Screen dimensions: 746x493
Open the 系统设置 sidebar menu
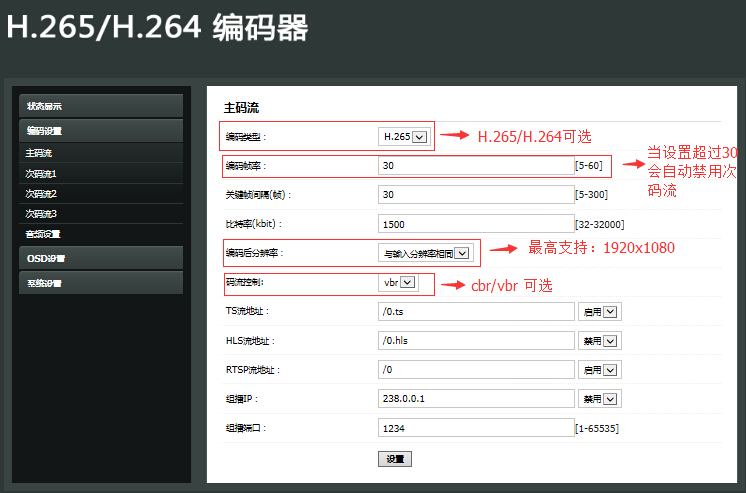101,283
